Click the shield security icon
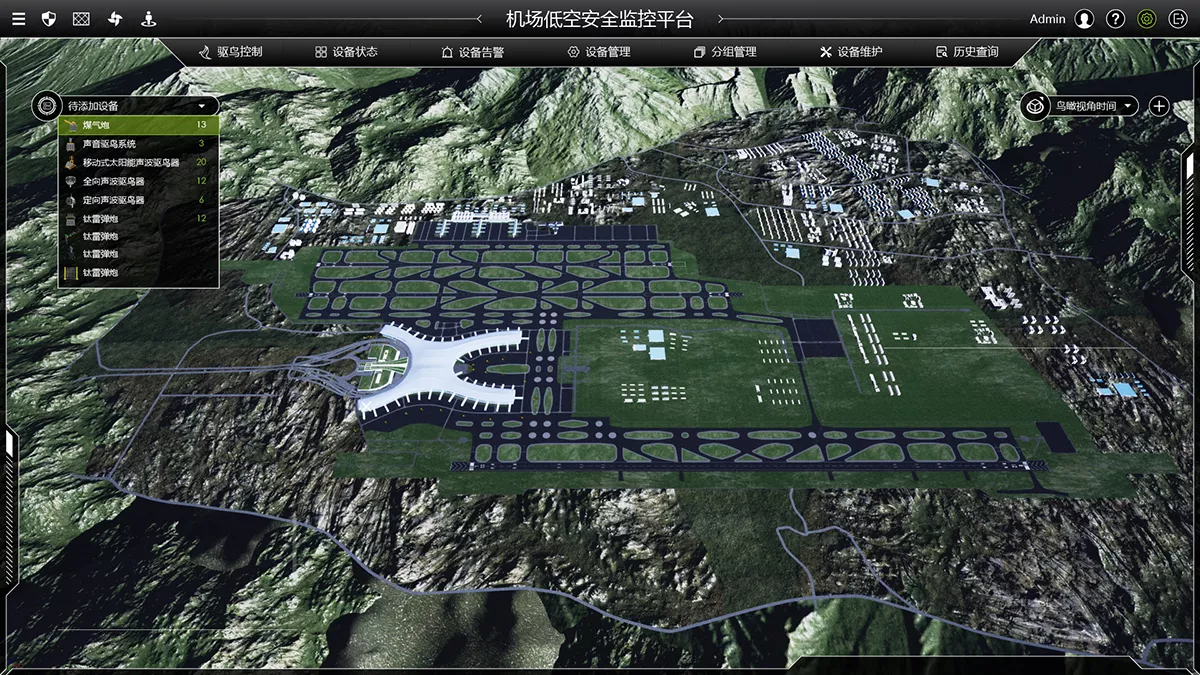This screenshot has width=1200, height=675. [49, 19]
